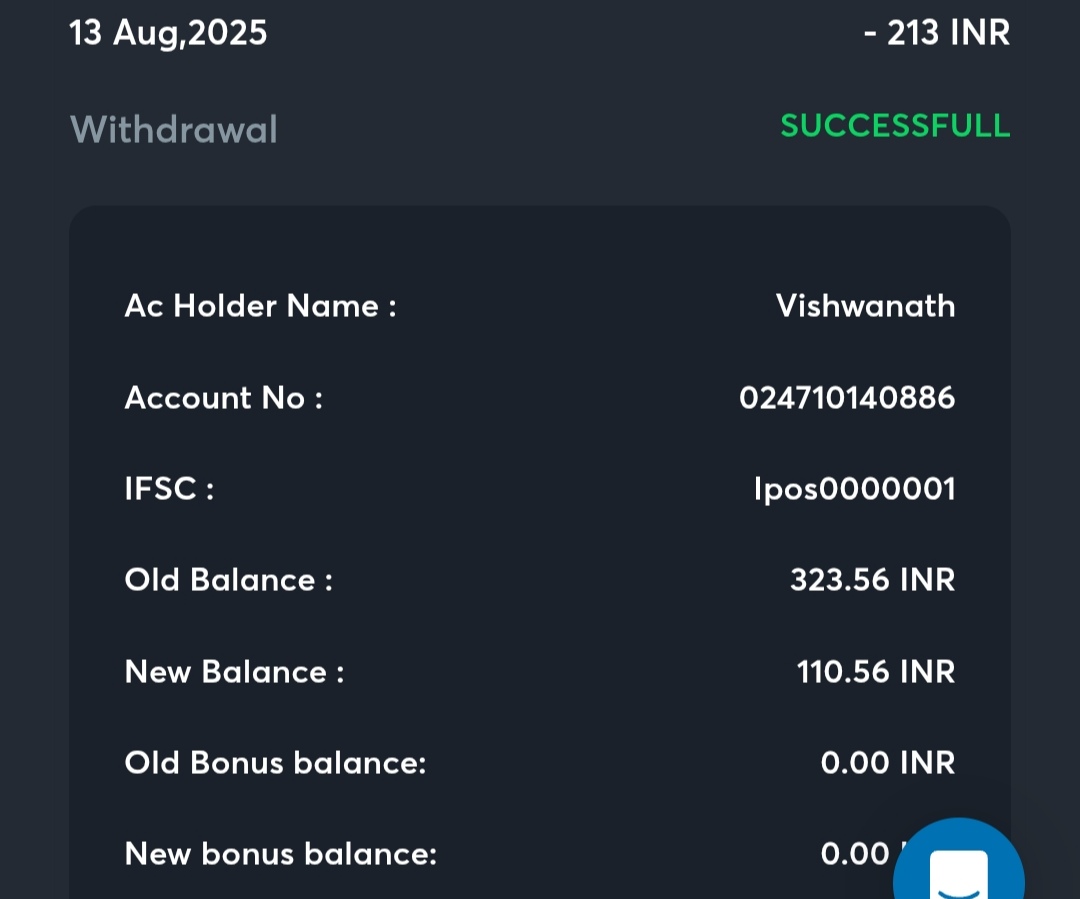This screenshot has width=1080, height=899.
Task: Click the 323.56 INR old balance
Action: 872,581
